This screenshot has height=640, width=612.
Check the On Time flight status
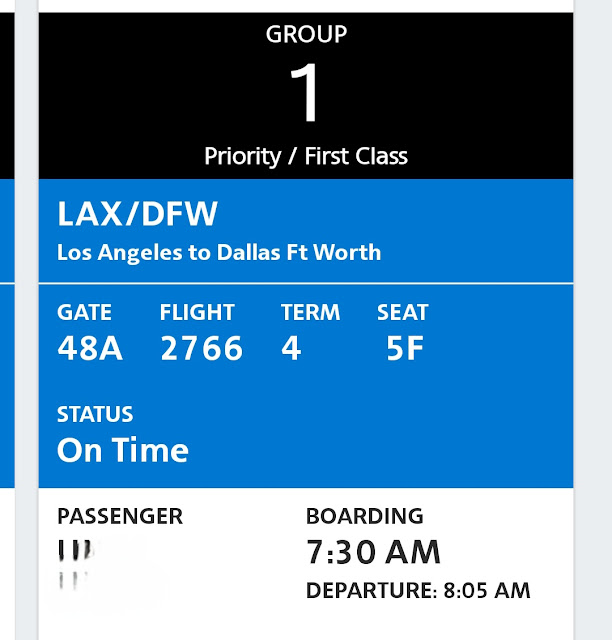pyautogui.click(x=123, y=450)
